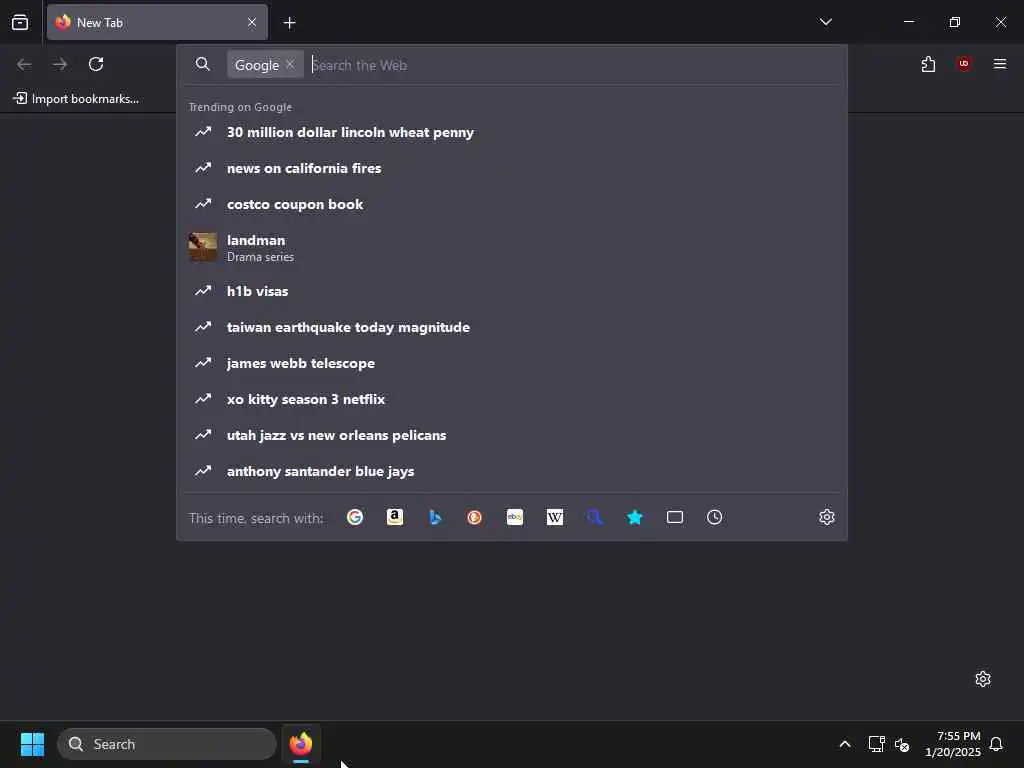Viewport: 1024px width, 768px height.
Task: Open the network display tray icon
Action: (x=876, y=744)
